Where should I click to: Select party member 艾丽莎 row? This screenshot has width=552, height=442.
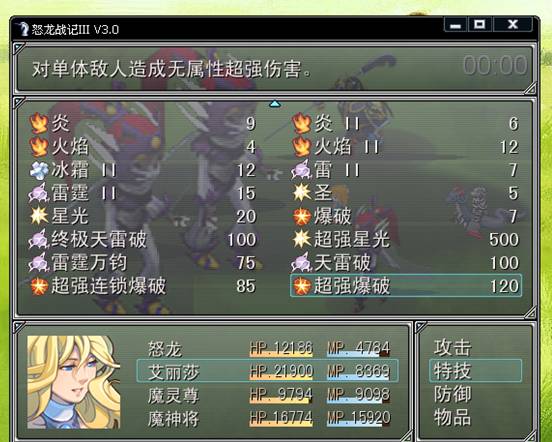[x=268, y=371]
